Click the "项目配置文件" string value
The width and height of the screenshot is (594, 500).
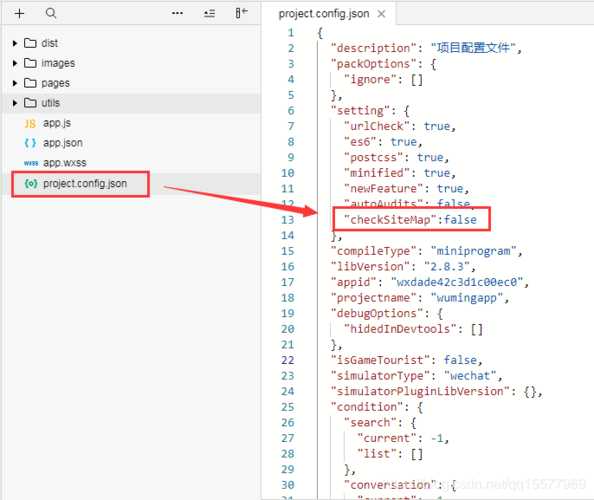(473, 48)
